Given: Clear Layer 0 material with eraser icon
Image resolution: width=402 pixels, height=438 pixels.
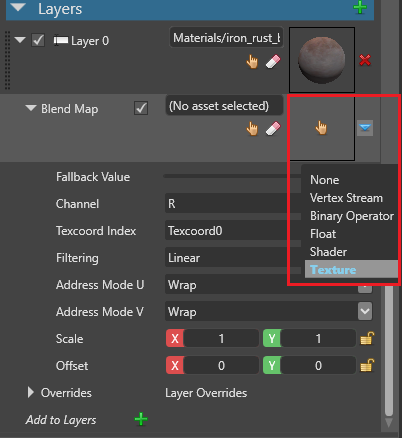Looking at the screenshot, I should [x=273, y=62].
